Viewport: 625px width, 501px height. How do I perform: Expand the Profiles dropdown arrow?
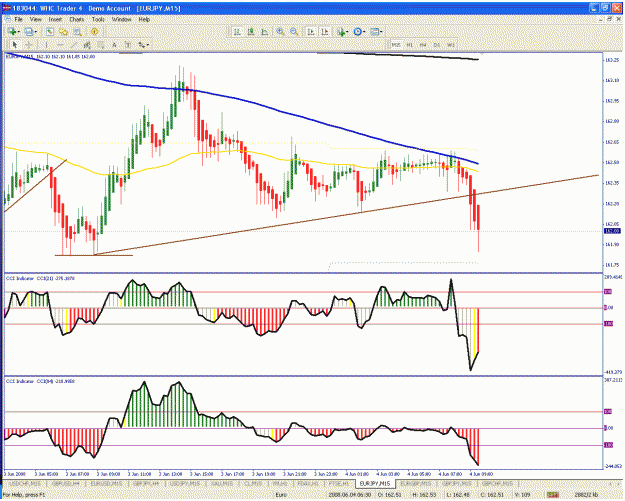35,32
